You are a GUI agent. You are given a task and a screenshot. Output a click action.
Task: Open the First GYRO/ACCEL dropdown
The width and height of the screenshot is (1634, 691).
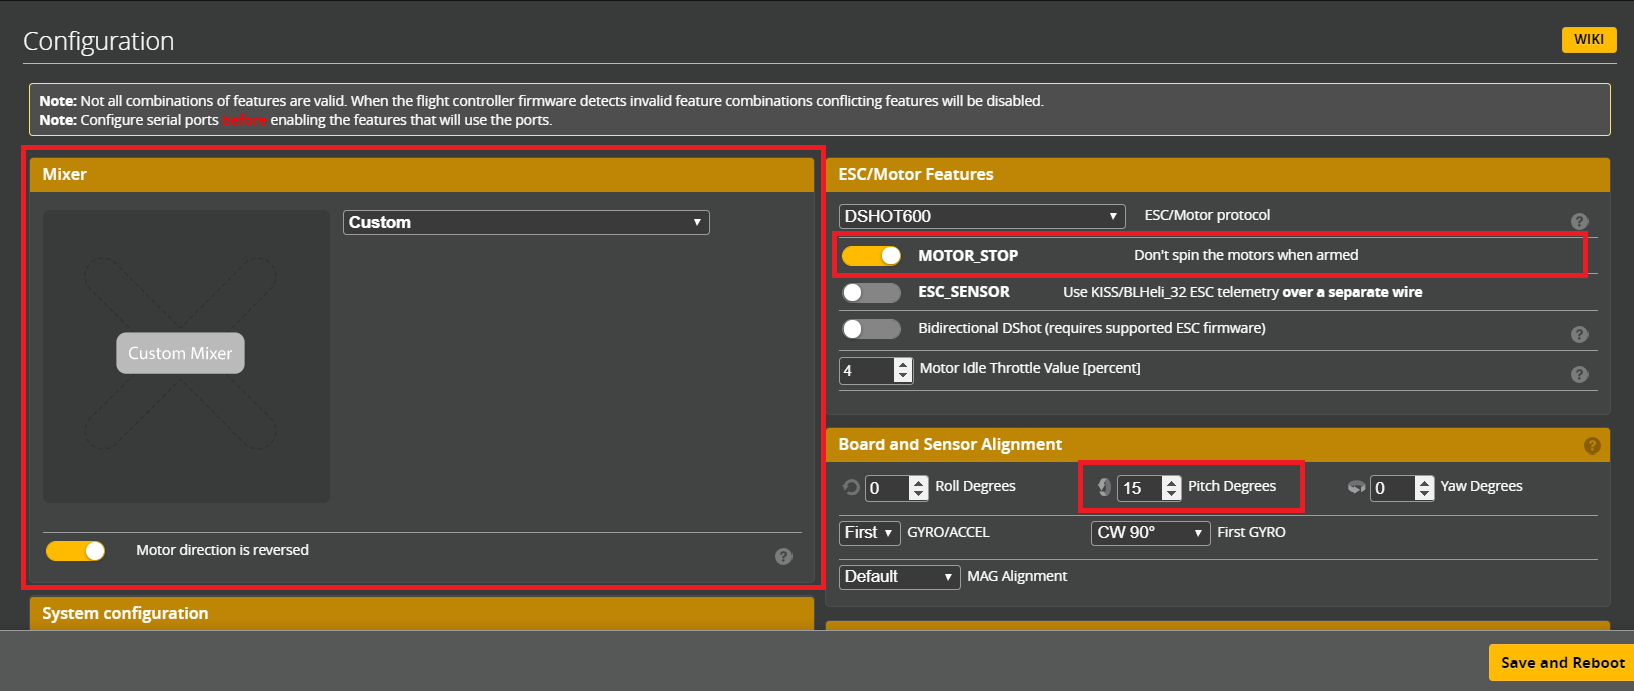click(x=869, y=533)
